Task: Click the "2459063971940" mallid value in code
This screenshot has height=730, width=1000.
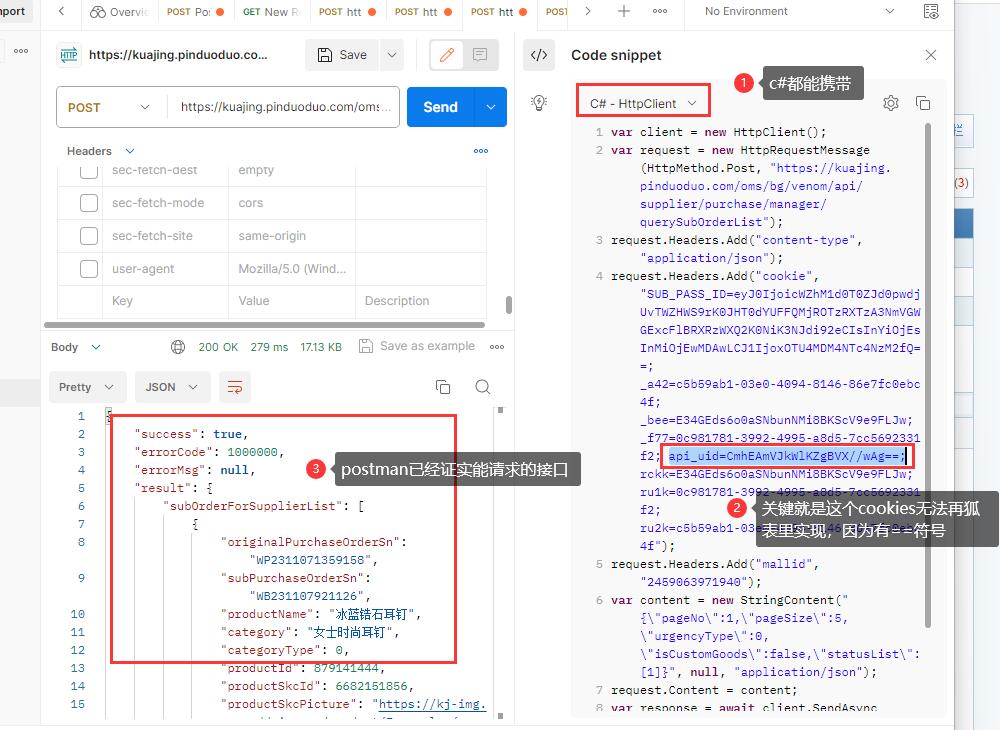Action: [x=697, y=581]
